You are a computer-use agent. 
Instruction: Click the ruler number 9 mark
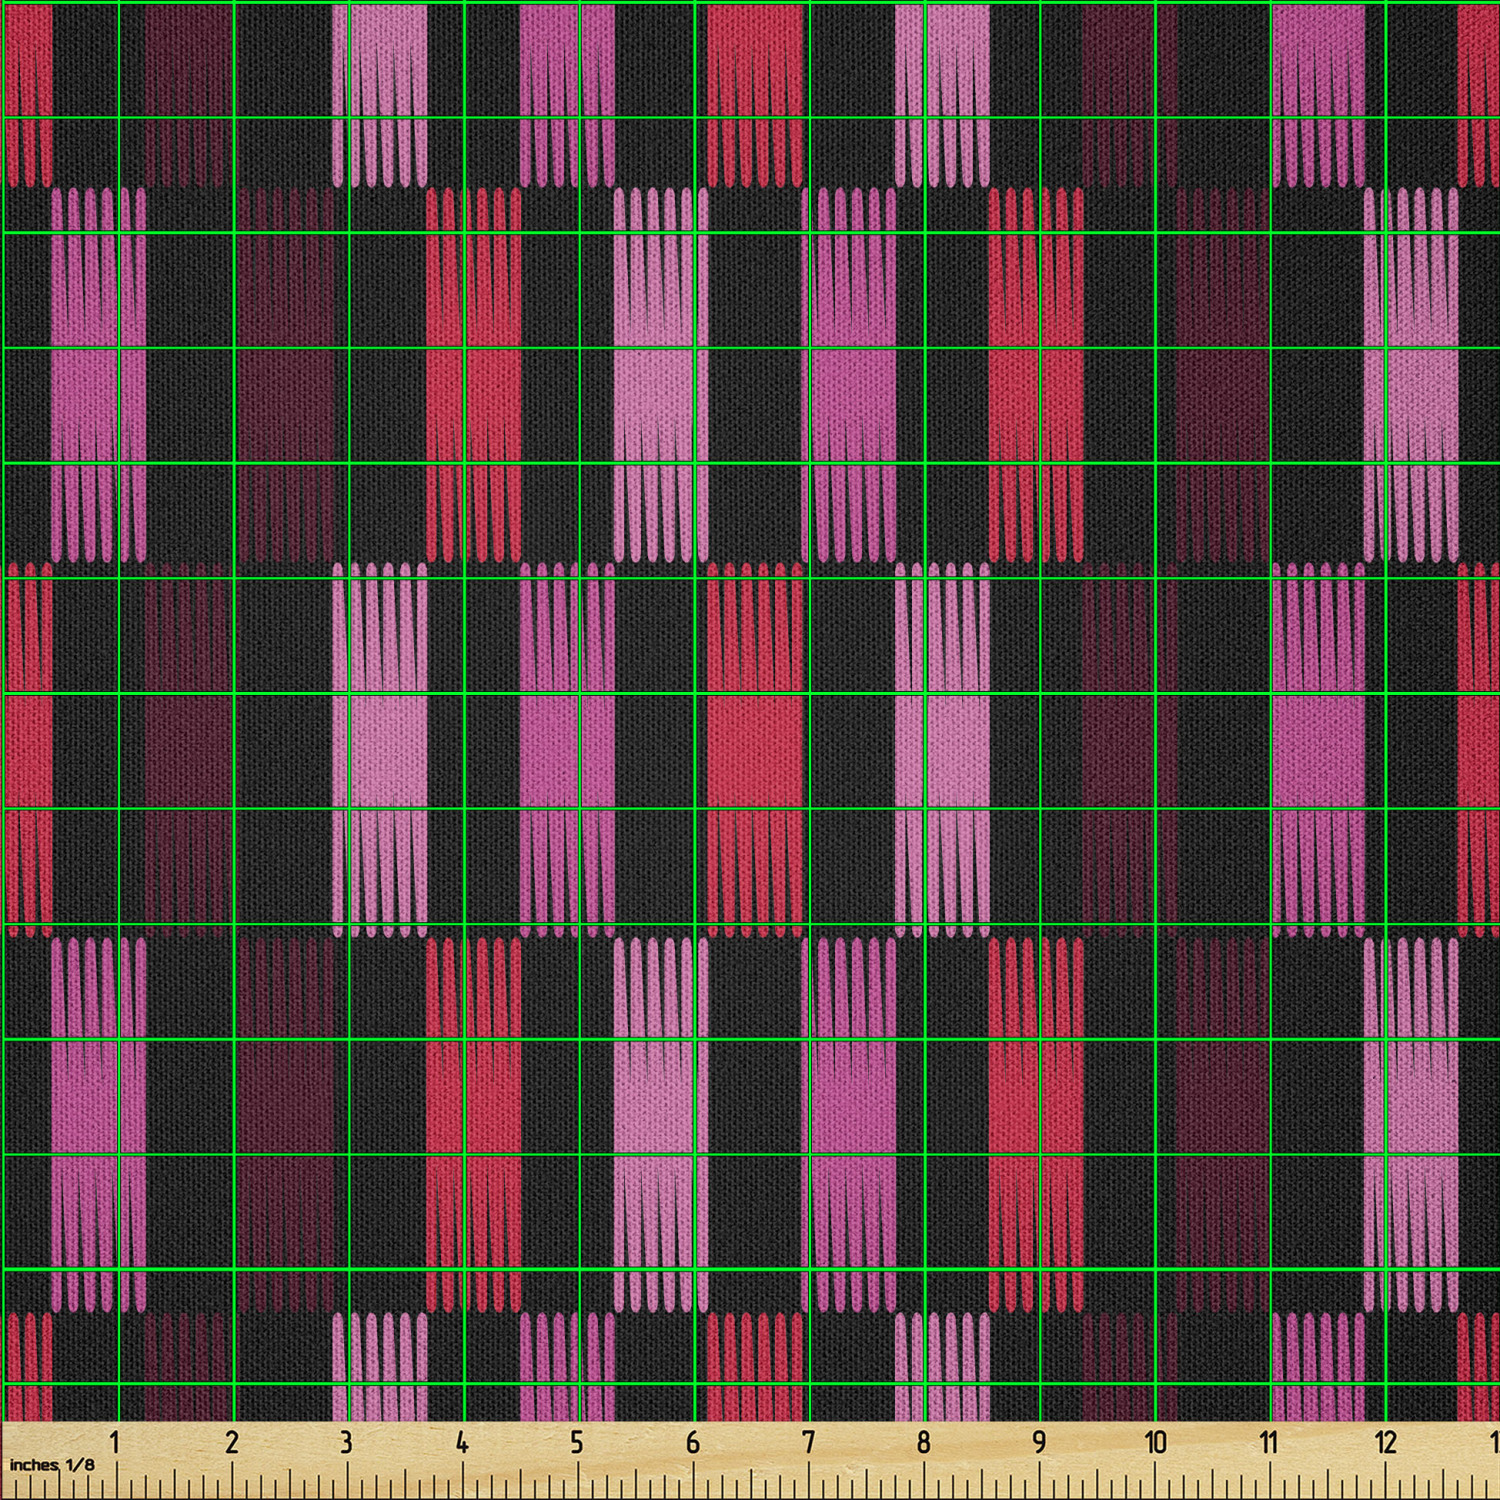pyautogui.click(x=1039, y=1442)
